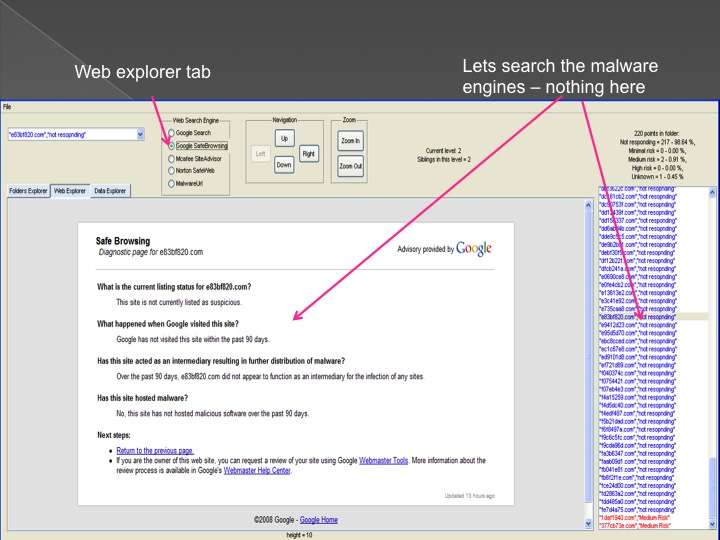Switch to the Data Explorer tab
Screen dimensions: 720x540
tap(109, 190)
